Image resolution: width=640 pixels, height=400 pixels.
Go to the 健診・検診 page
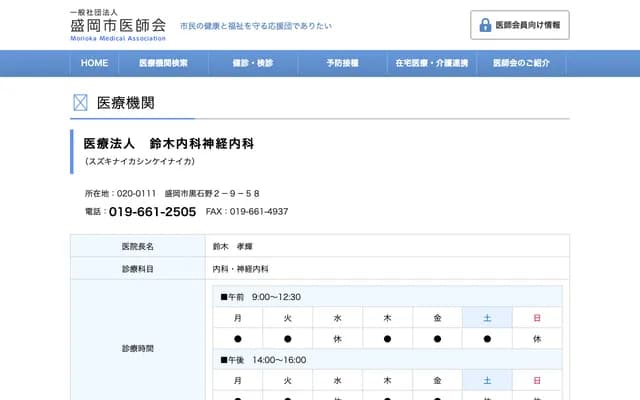click(251, 63)
